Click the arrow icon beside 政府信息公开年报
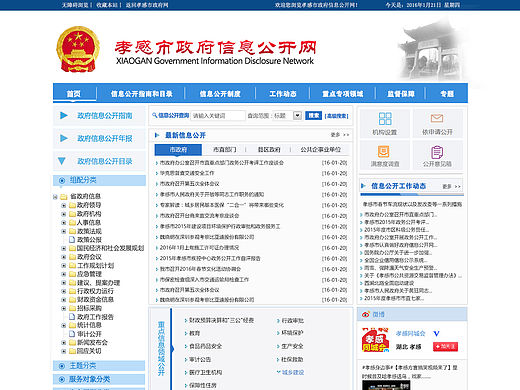This screenshot has height=390, width=520. [x=64, y=138]
